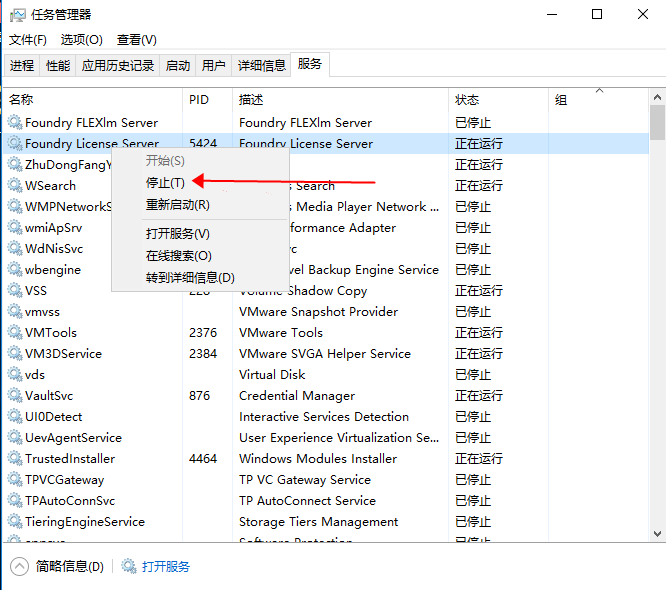Select TP AutoConnect Service description
This screenshot has width=666, height=590.
point(307,501)
